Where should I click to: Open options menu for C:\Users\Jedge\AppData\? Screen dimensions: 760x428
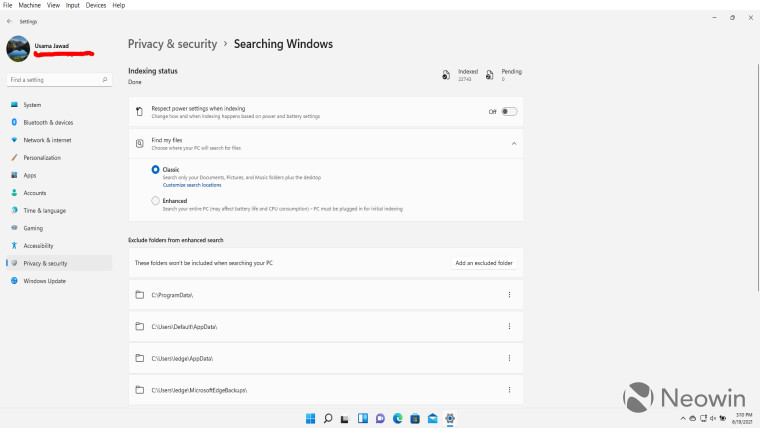point(509,358)
